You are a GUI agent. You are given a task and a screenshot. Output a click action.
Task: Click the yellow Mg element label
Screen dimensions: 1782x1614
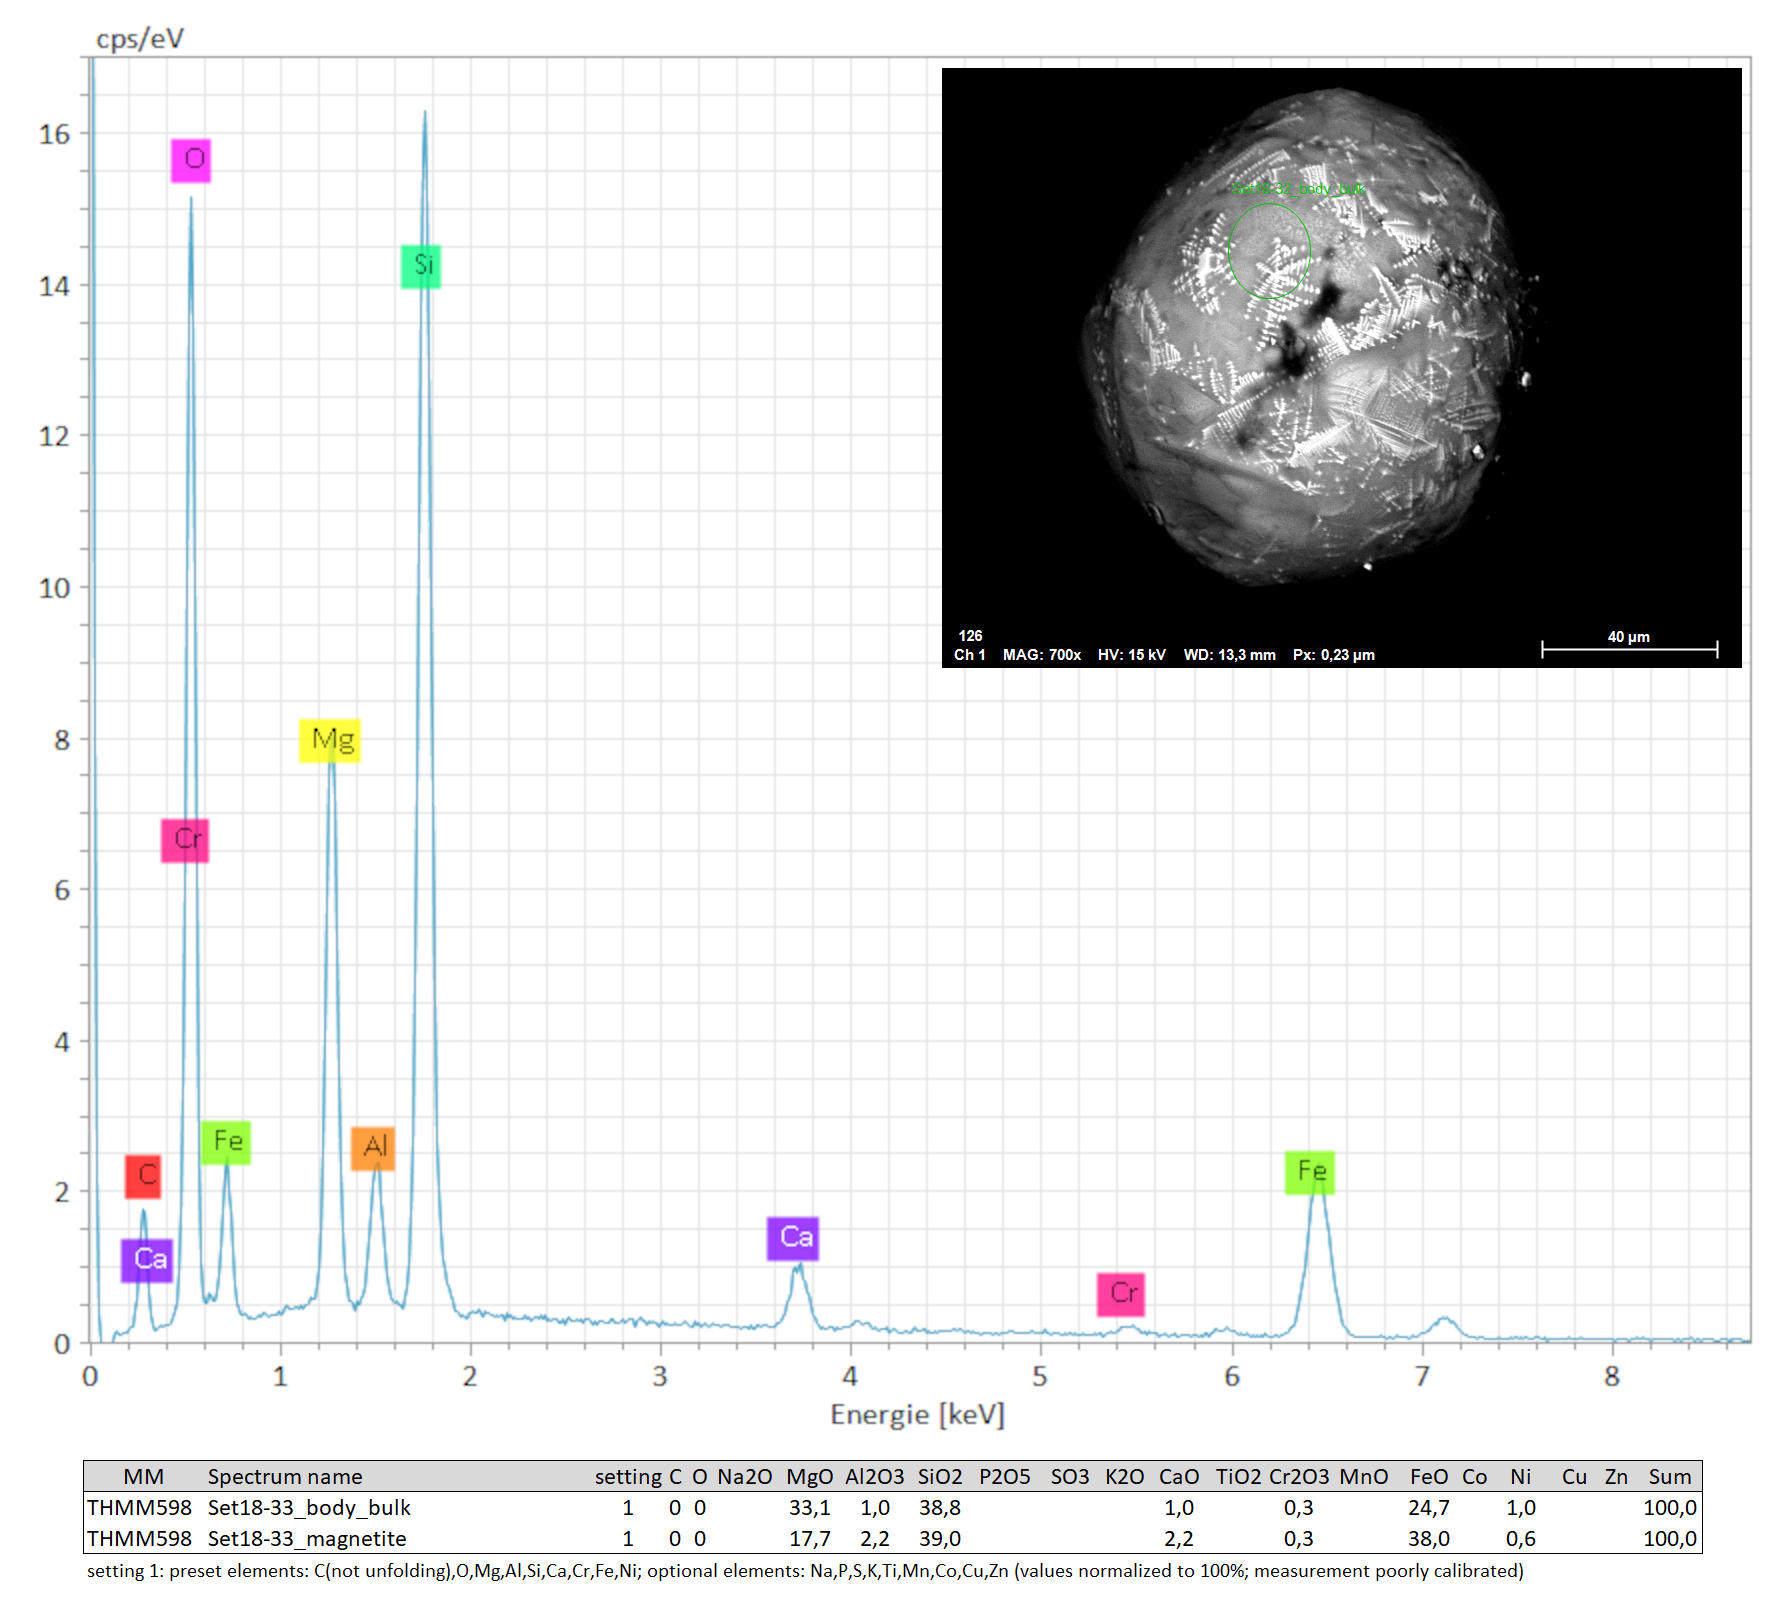point(330,740)
